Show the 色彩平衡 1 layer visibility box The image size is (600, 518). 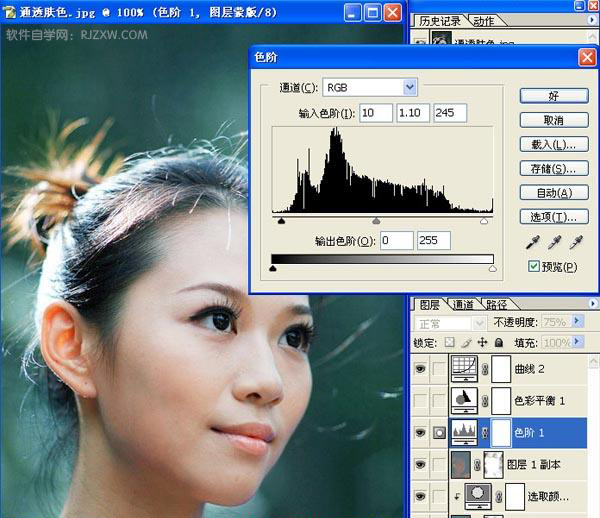click(420, 401)
